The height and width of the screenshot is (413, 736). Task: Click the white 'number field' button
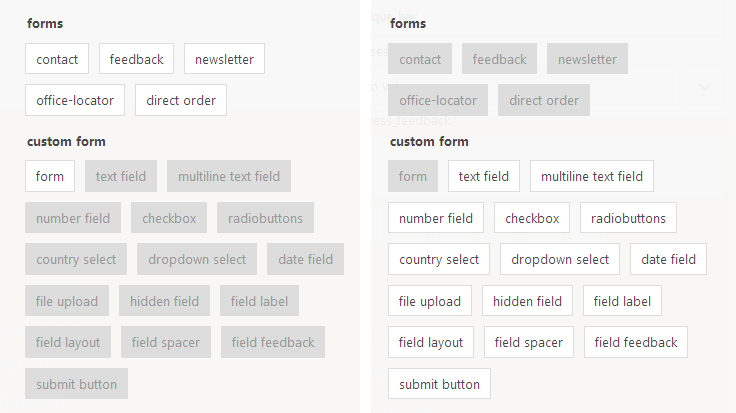(x=436, y=218)
